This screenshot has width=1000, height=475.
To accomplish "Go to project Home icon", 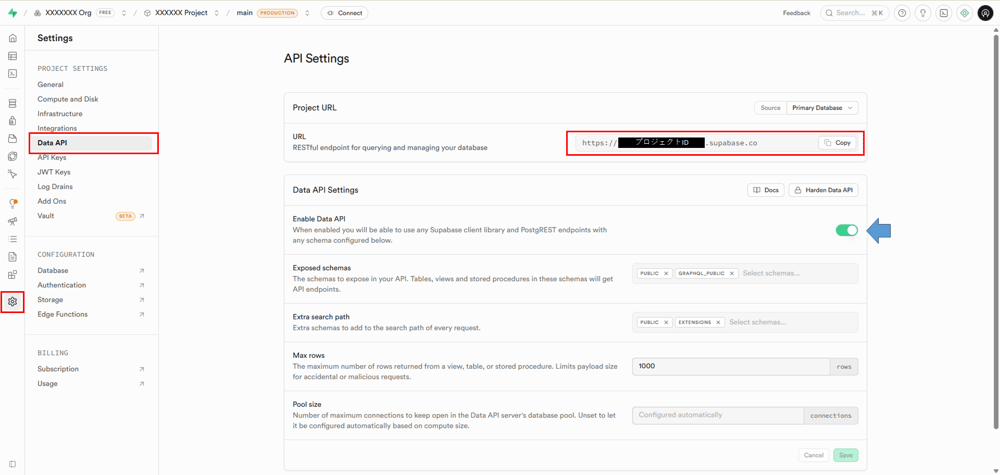I will (12, 38).
